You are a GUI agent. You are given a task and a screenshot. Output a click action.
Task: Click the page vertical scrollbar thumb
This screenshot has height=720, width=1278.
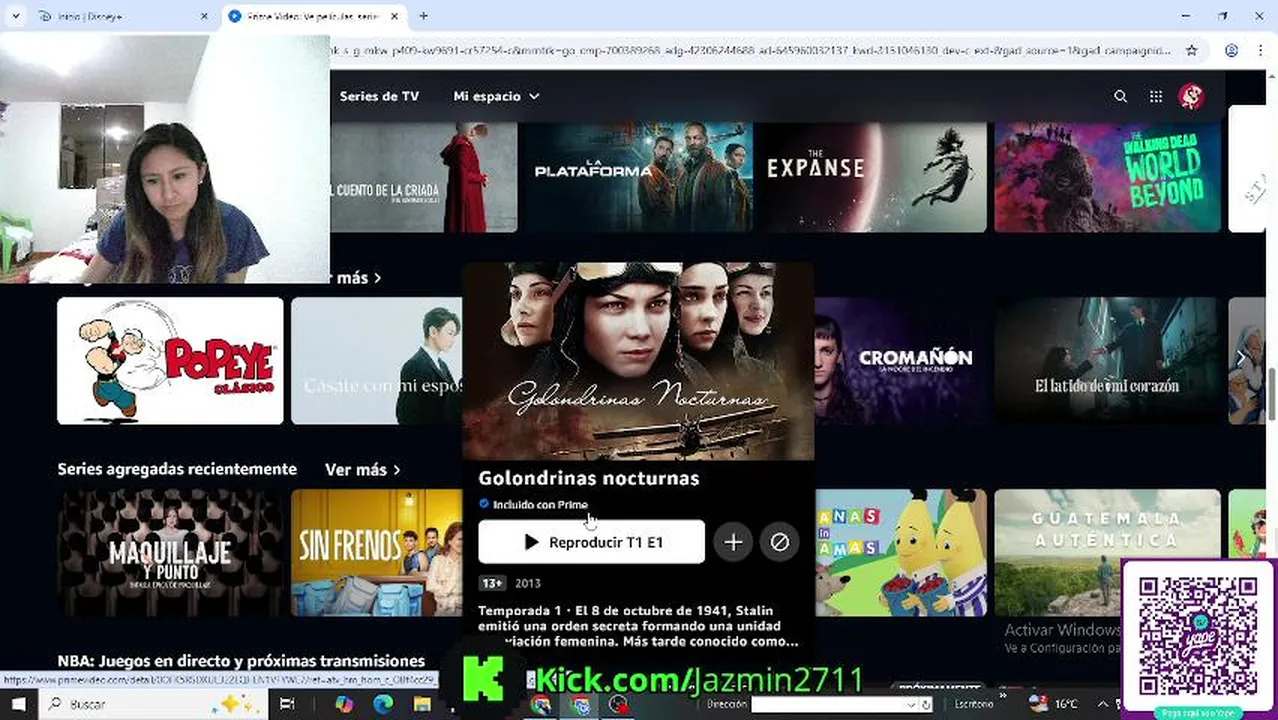click(x=1272, y=394)
